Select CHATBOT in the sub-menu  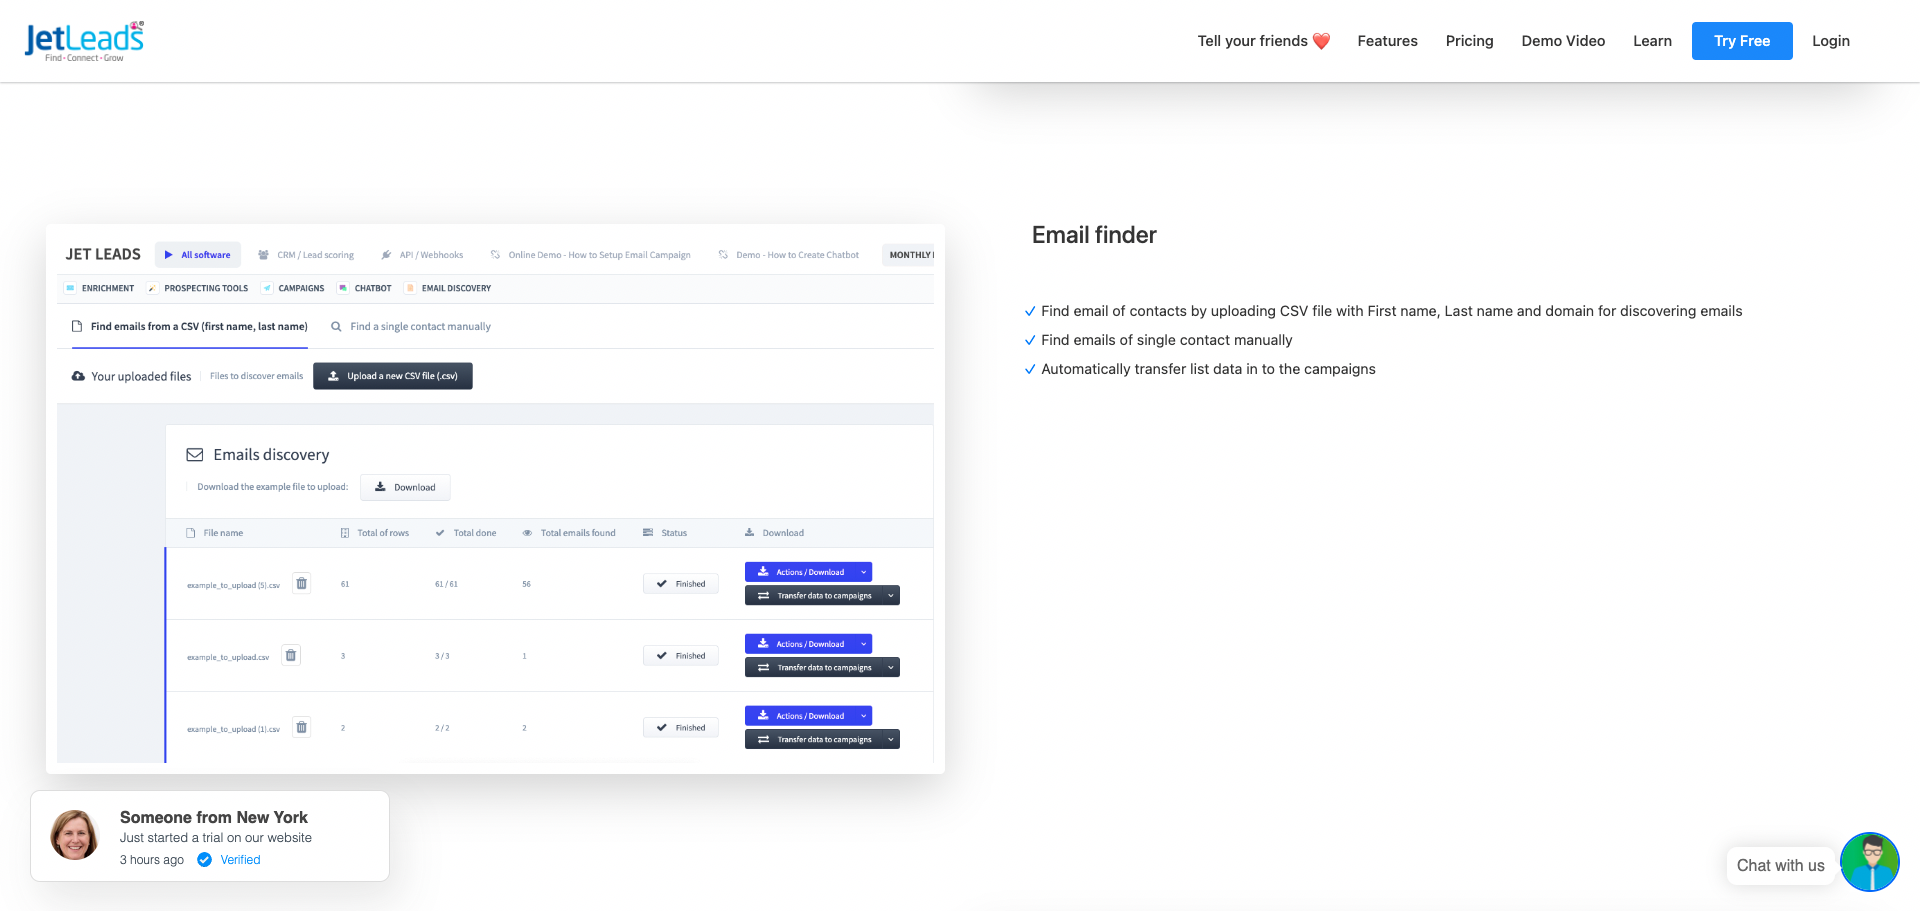pos(365,288)
